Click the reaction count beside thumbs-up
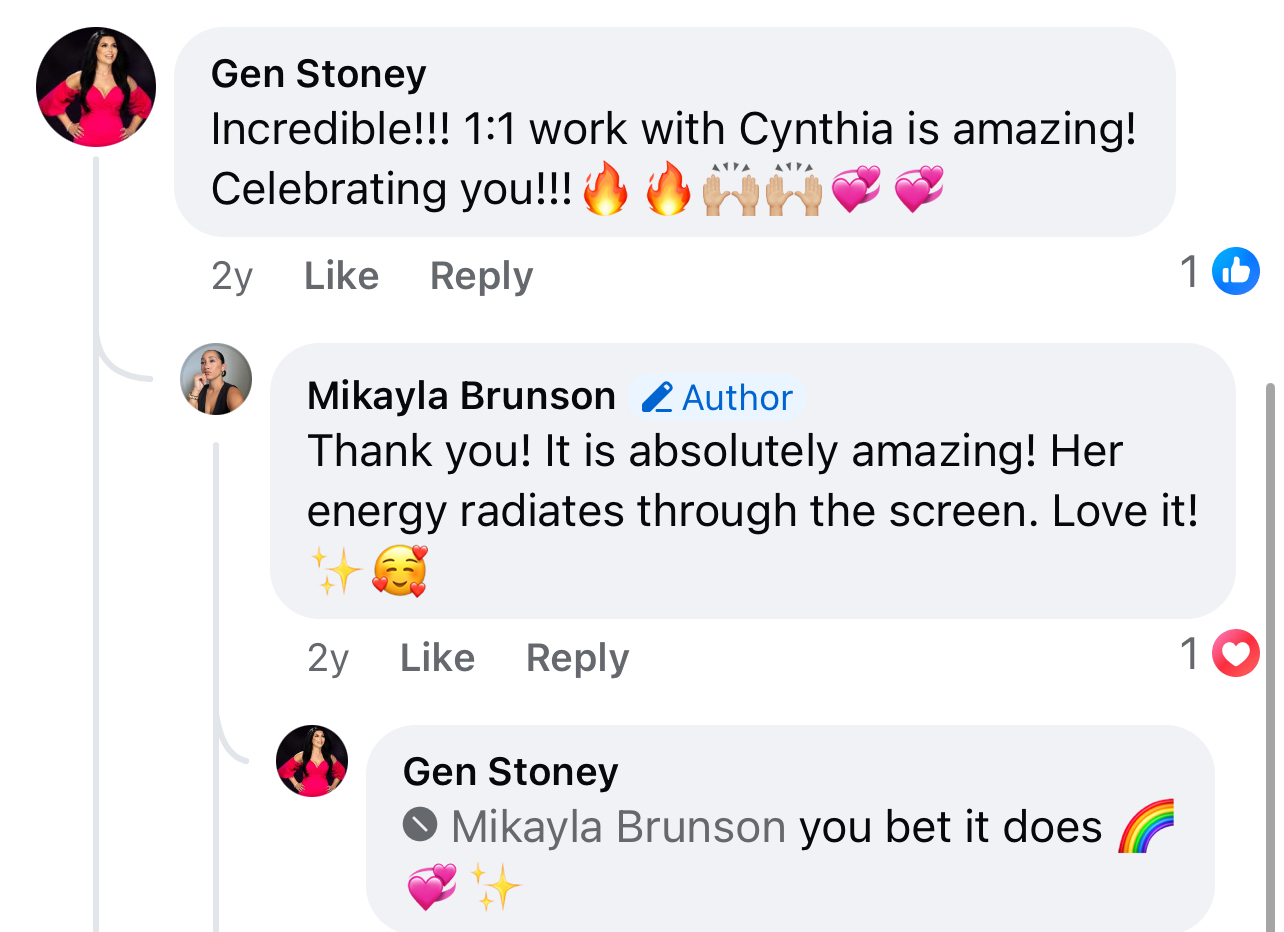Image resolution: width=1284 pixels, height=932 pixels. tap(1189, 271)
